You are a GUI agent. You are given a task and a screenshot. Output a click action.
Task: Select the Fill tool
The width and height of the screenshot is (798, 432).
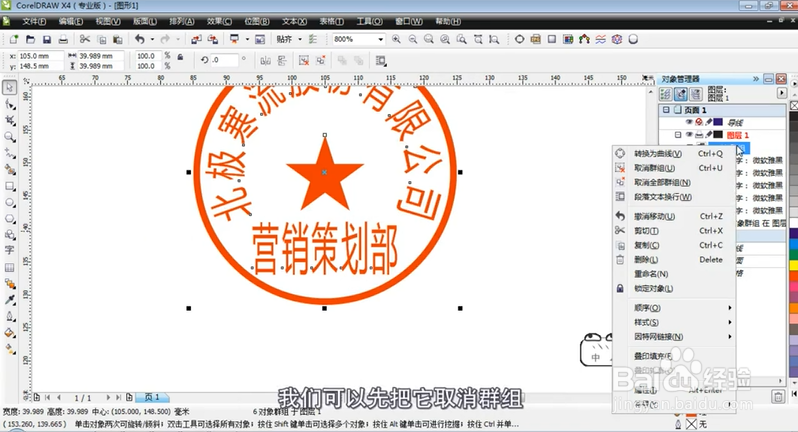point(9,333)
